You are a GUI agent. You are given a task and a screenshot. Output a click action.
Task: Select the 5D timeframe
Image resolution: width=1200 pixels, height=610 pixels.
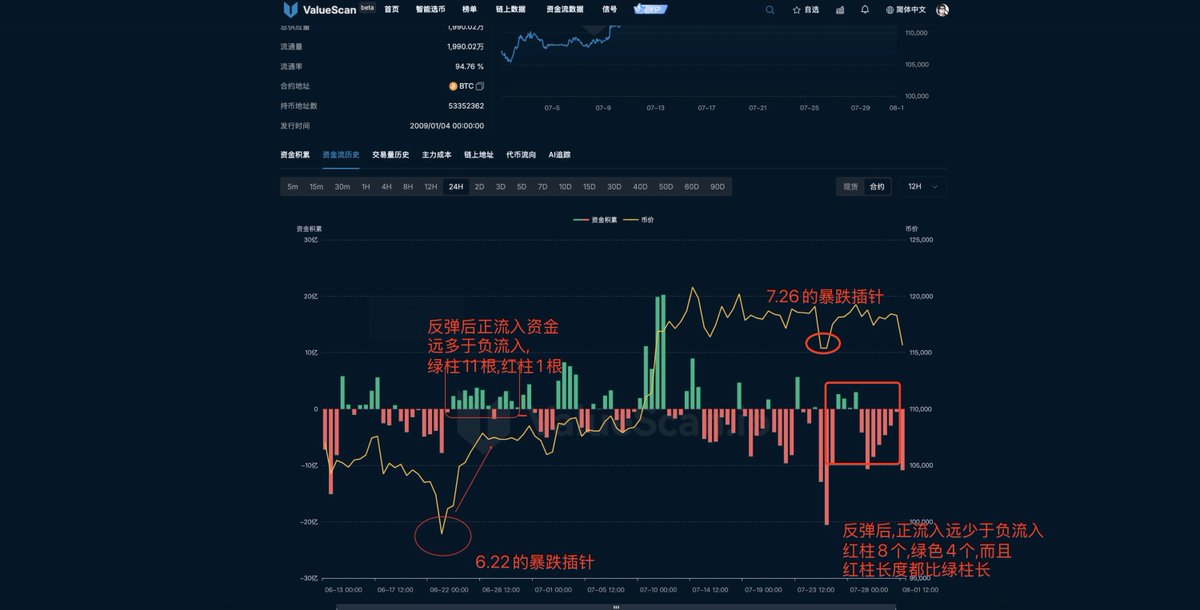(522, 186)
